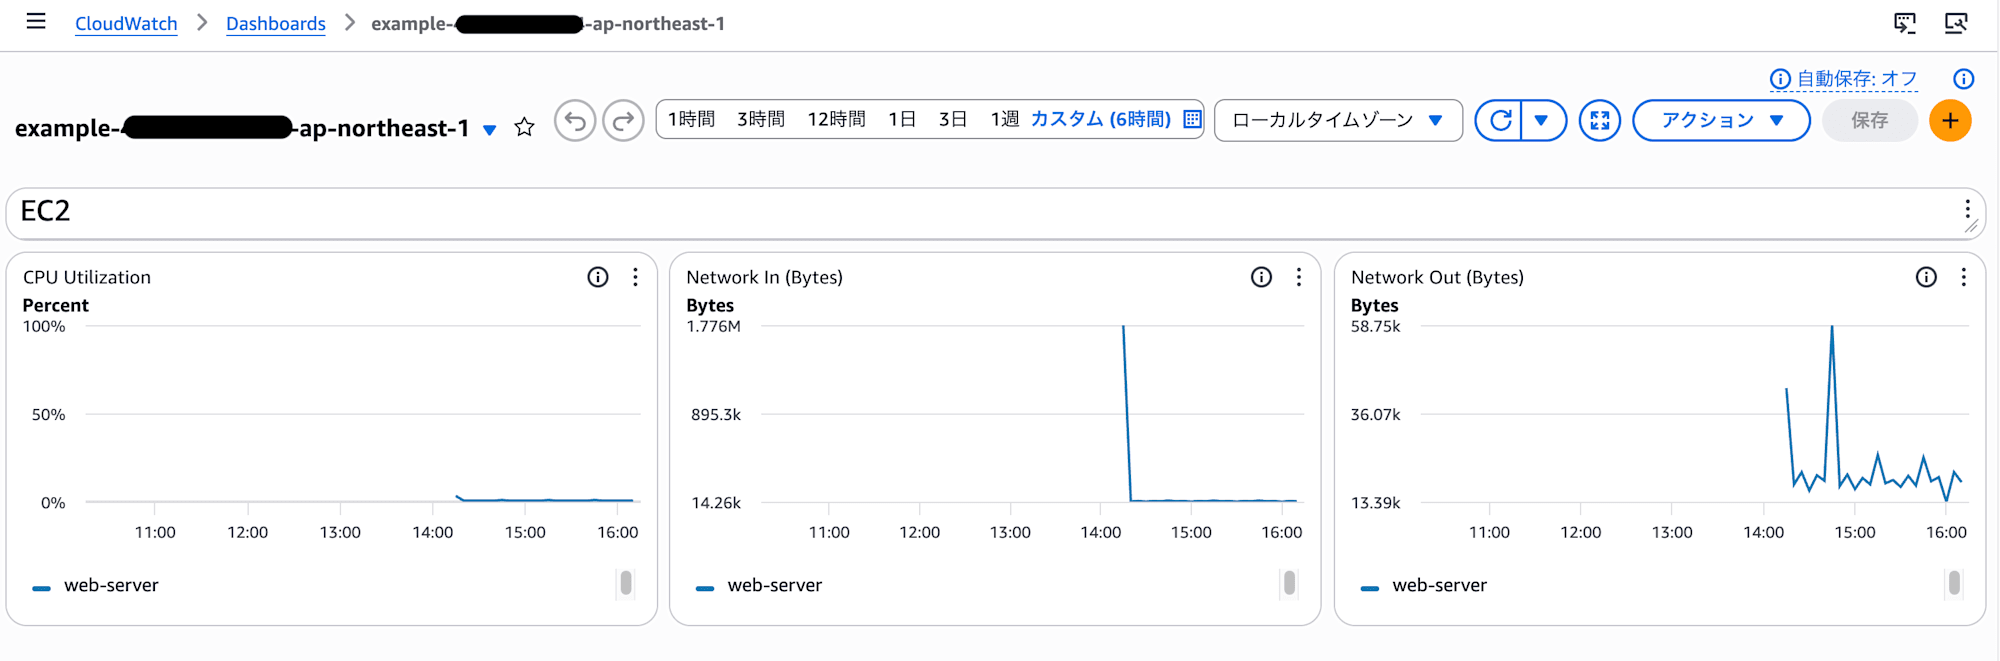Open the アクション actions dropdown

pyautogui.click(x=1721, y=121)
